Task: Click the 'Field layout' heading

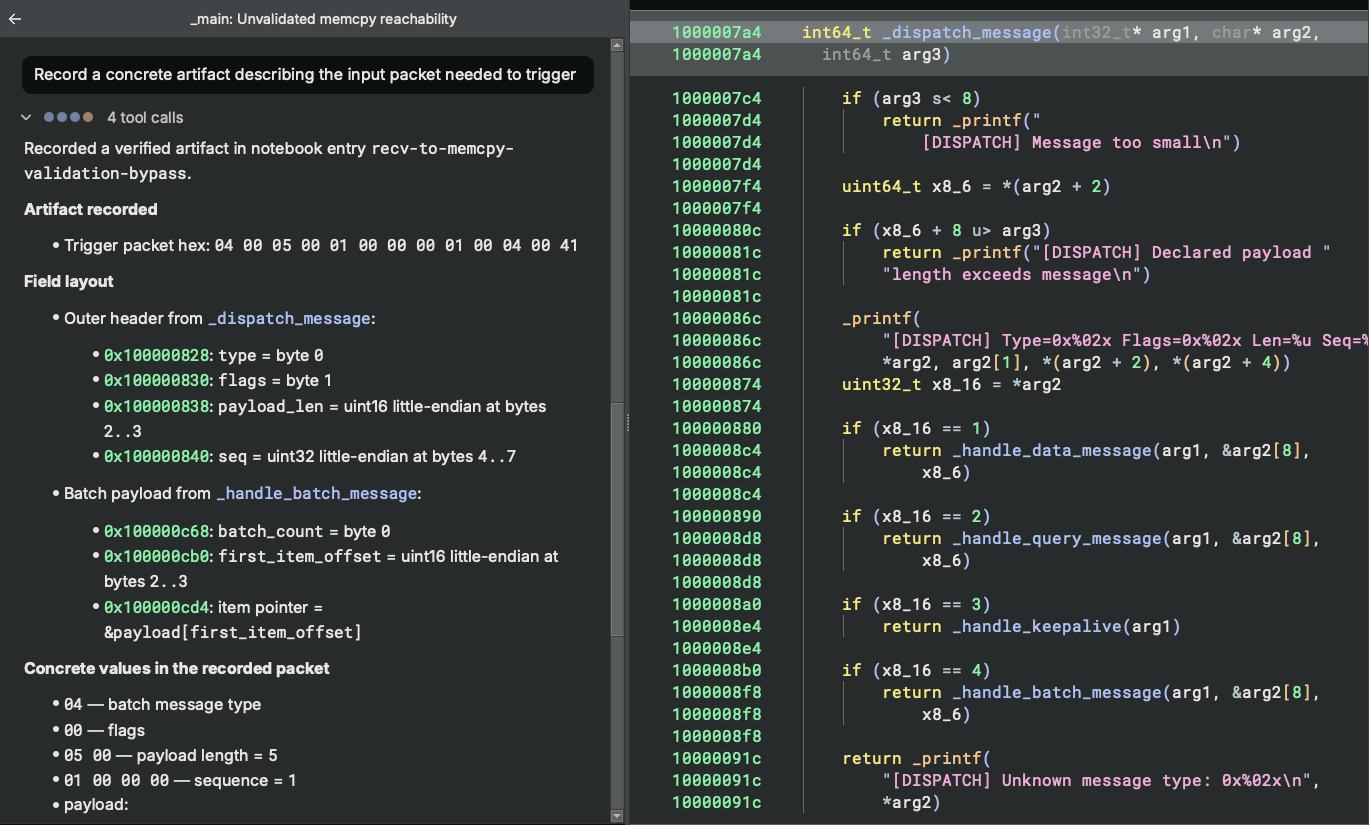Action: coord(69,281)
